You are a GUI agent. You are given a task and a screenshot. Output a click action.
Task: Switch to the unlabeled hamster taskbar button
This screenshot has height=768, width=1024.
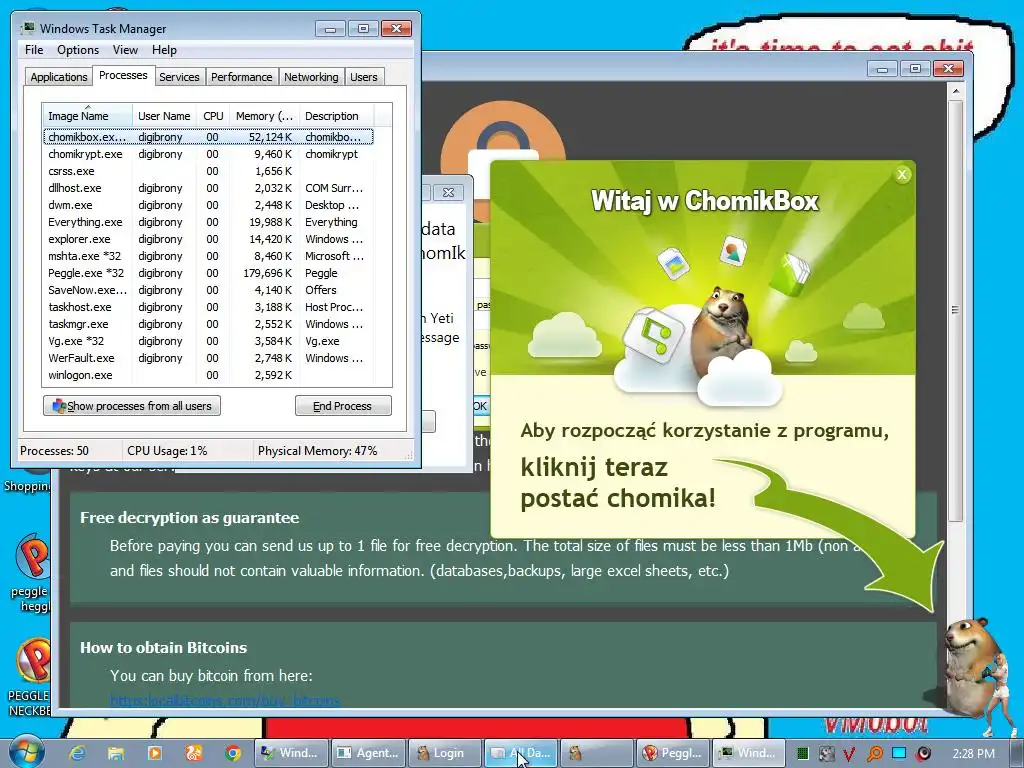(x=597, y=753)
